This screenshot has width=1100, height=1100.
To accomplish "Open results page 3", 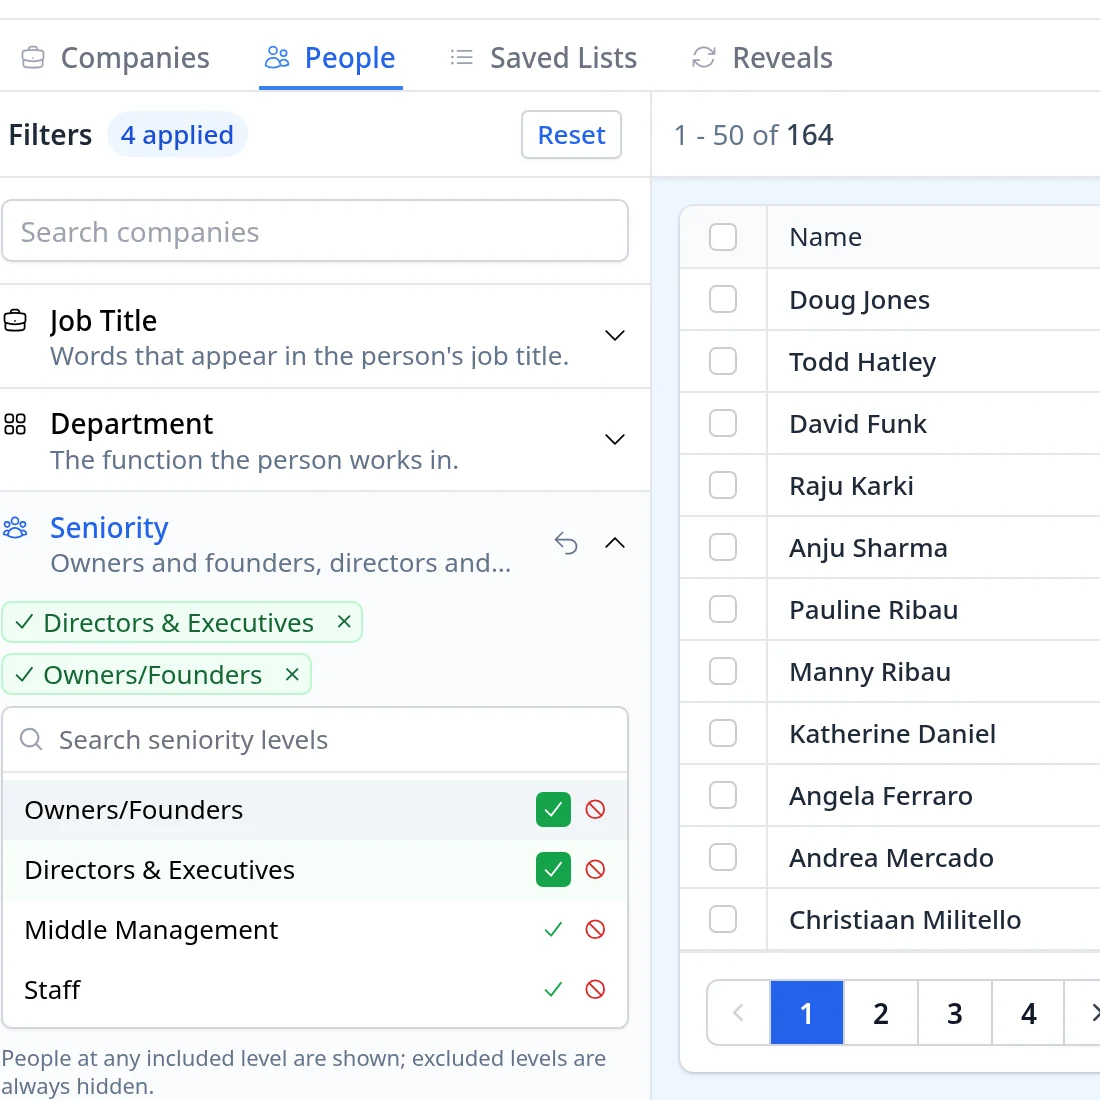I will tap(955, 1013).
